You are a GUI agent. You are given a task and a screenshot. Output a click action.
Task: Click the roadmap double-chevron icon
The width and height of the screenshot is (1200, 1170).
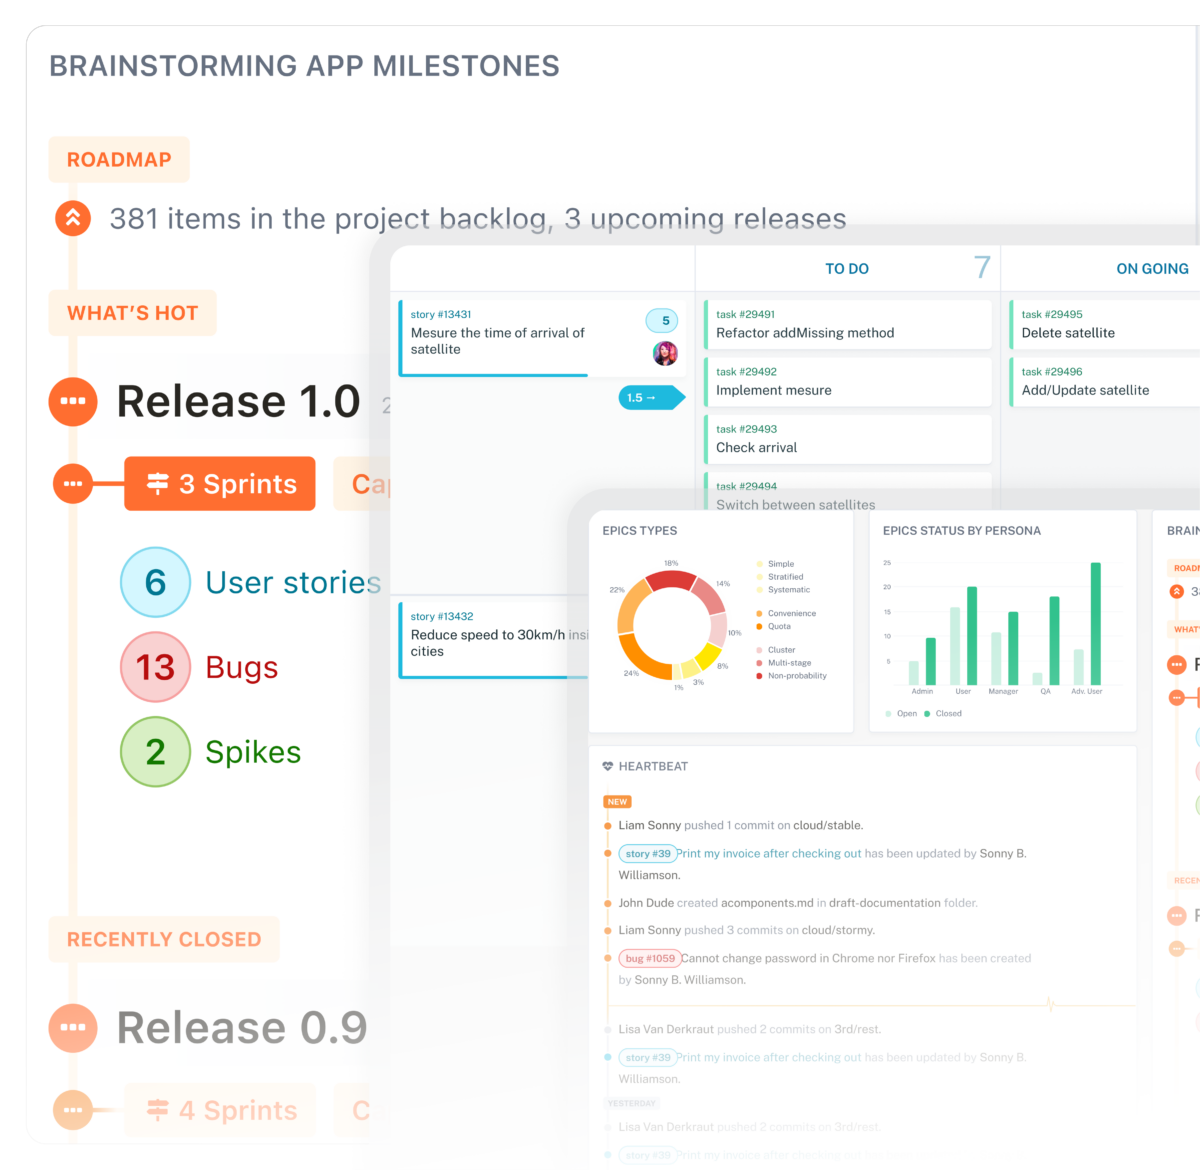73,218
